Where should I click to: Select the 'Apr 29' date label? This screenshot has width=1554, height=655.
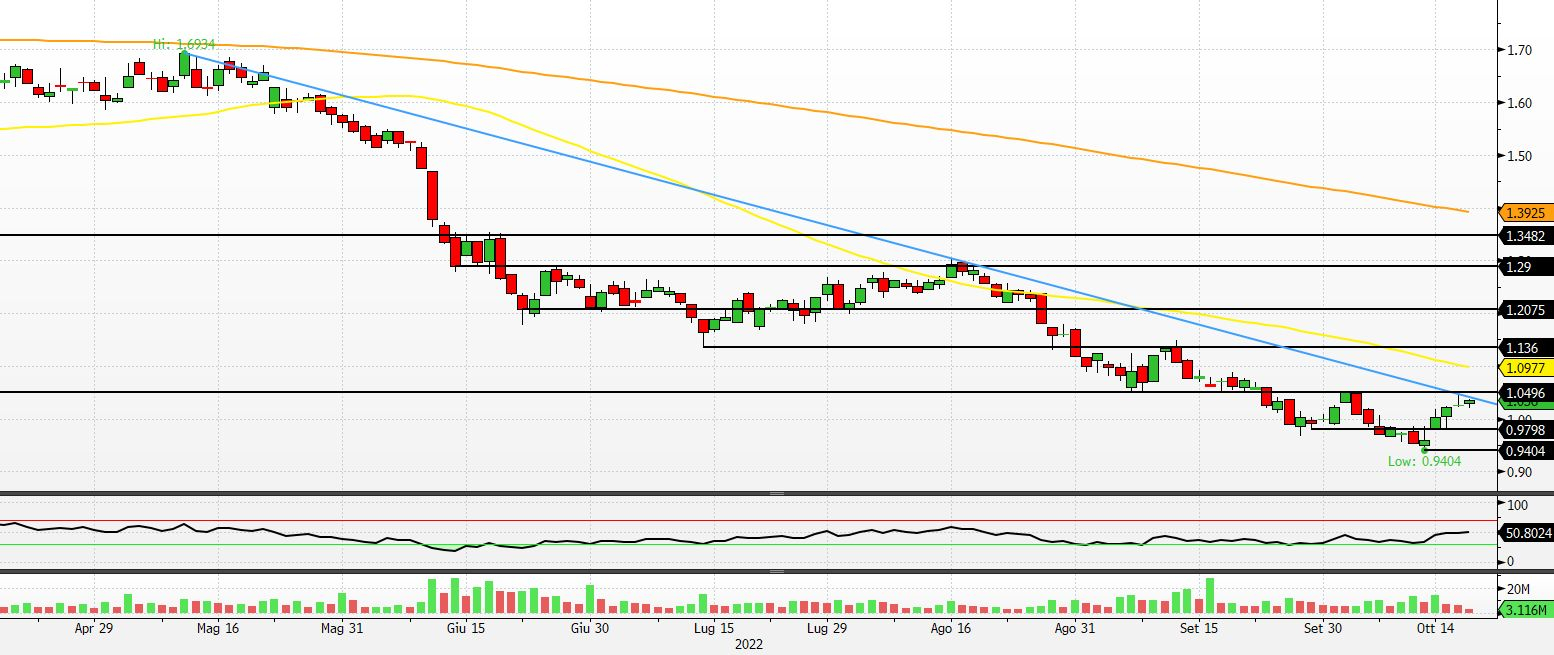coord(94,629)
